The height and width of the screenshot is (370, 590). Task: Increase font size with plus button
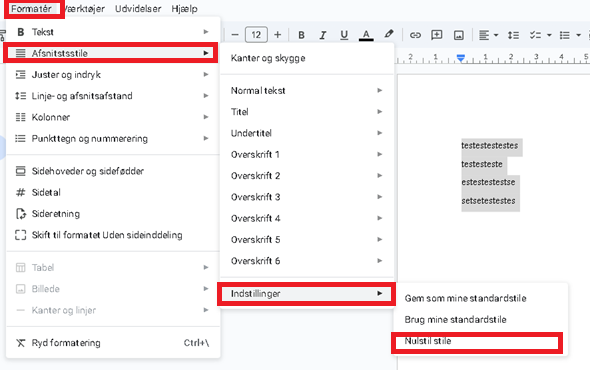click(x=278, y=35)
